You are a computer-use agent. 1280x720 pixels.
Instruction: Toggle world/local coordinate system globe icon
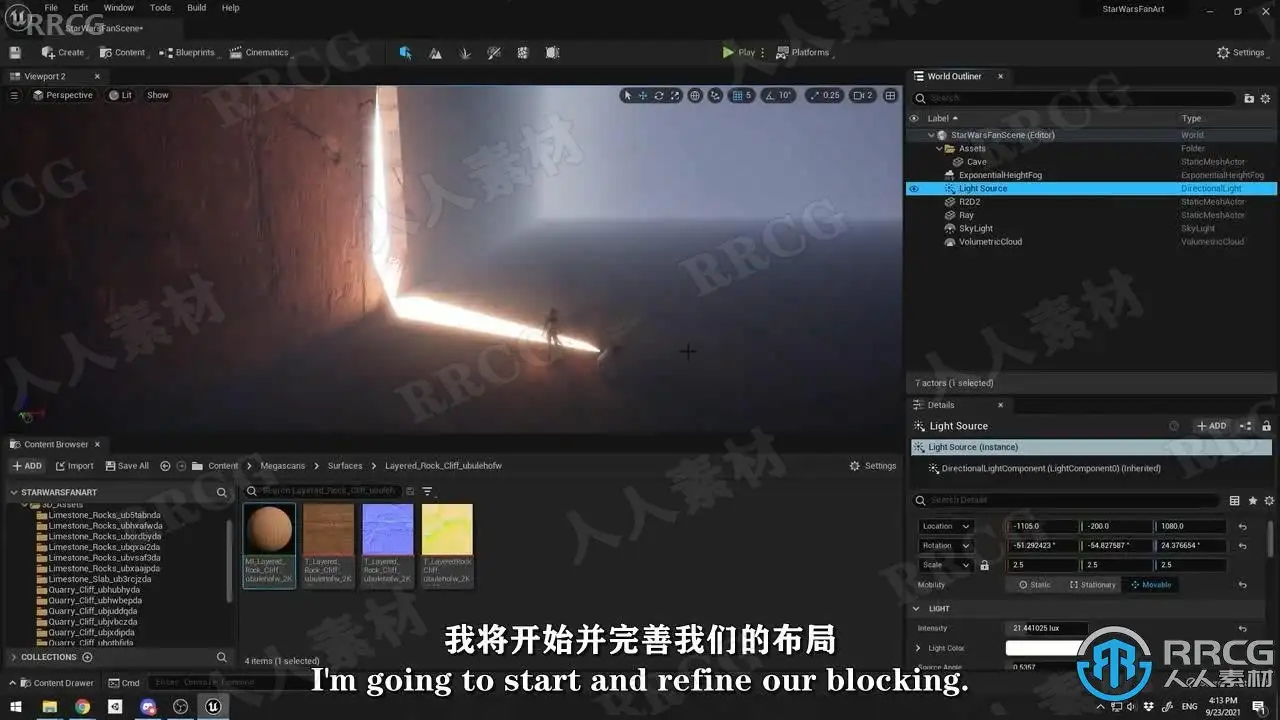coord(695,96)
